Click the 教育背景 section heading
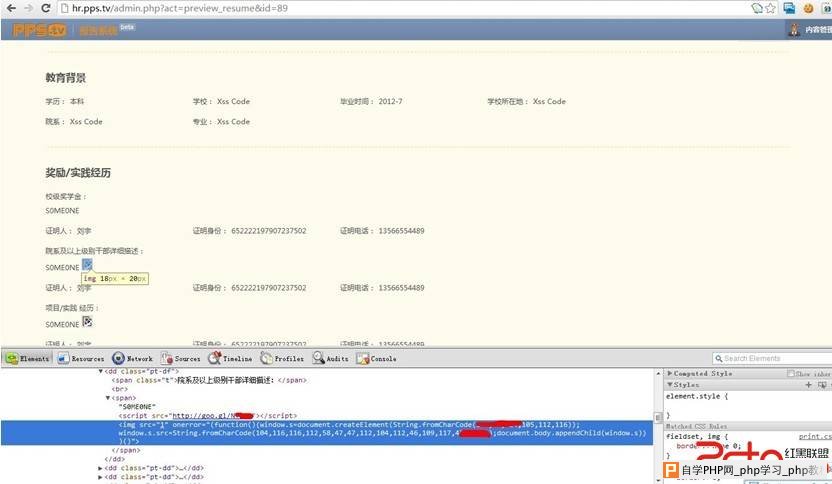This screenshot has height=484, width=832. [65, 78]
